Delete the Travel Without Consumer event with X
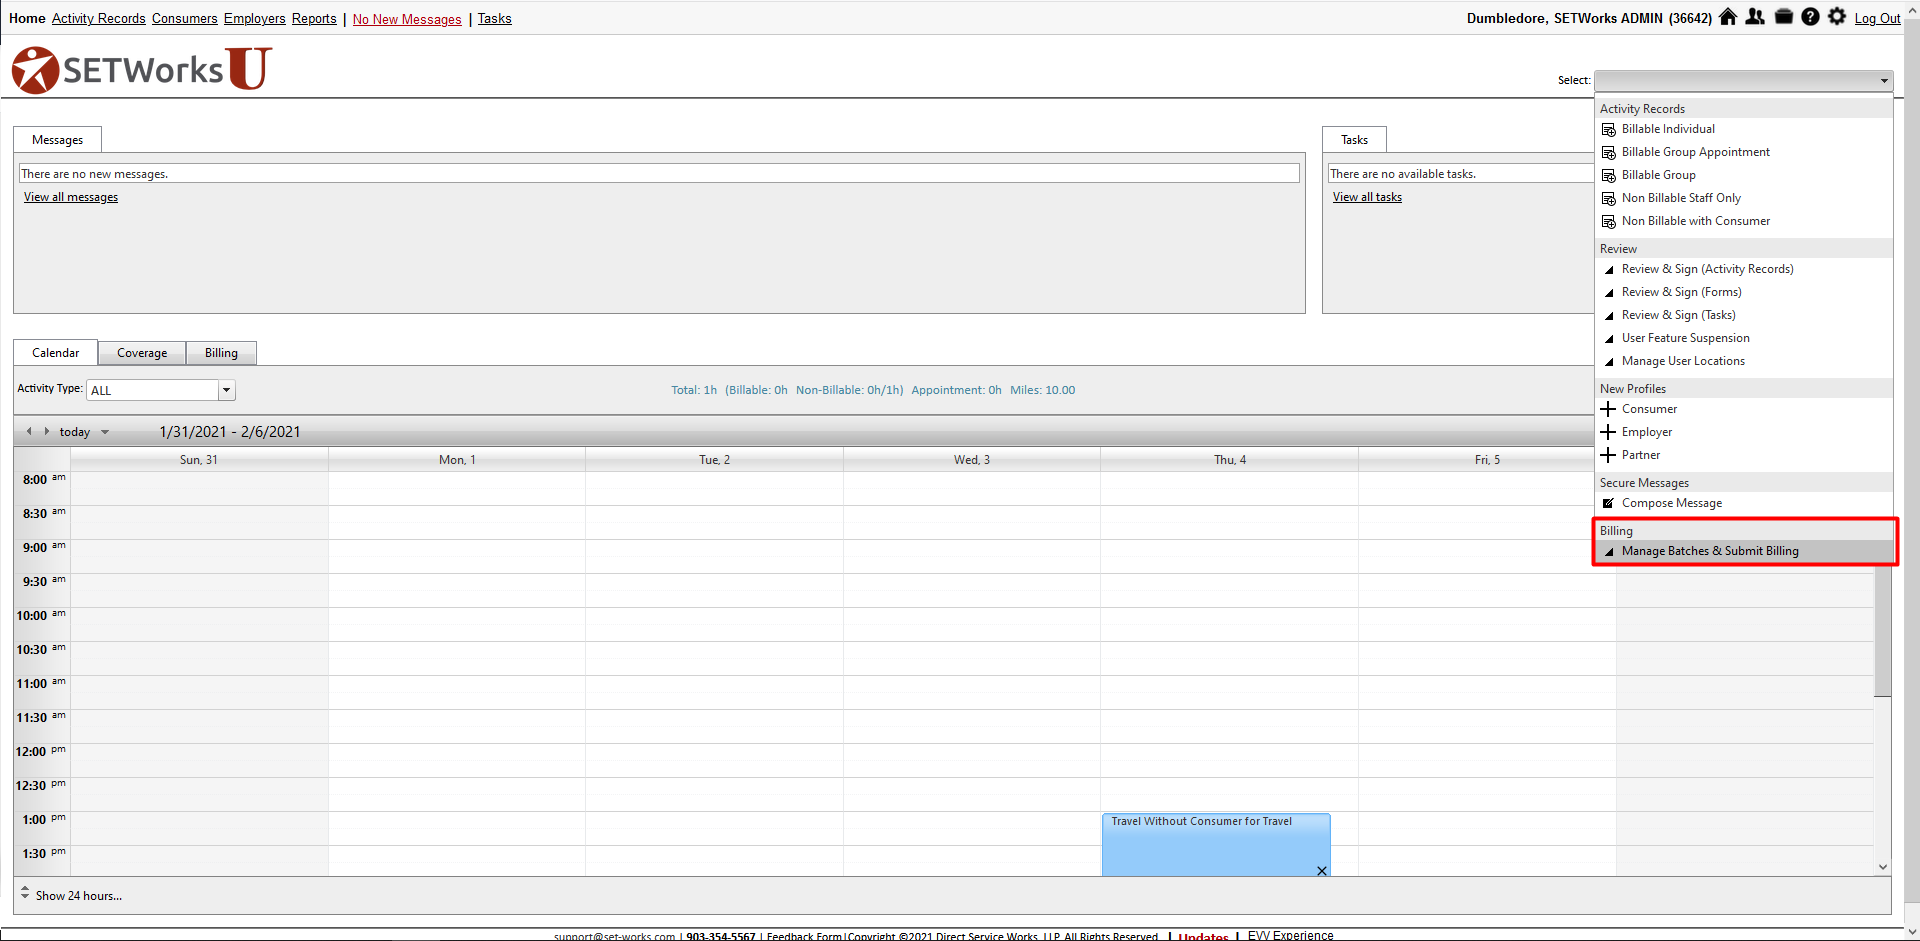 (x=1322, y=871)
